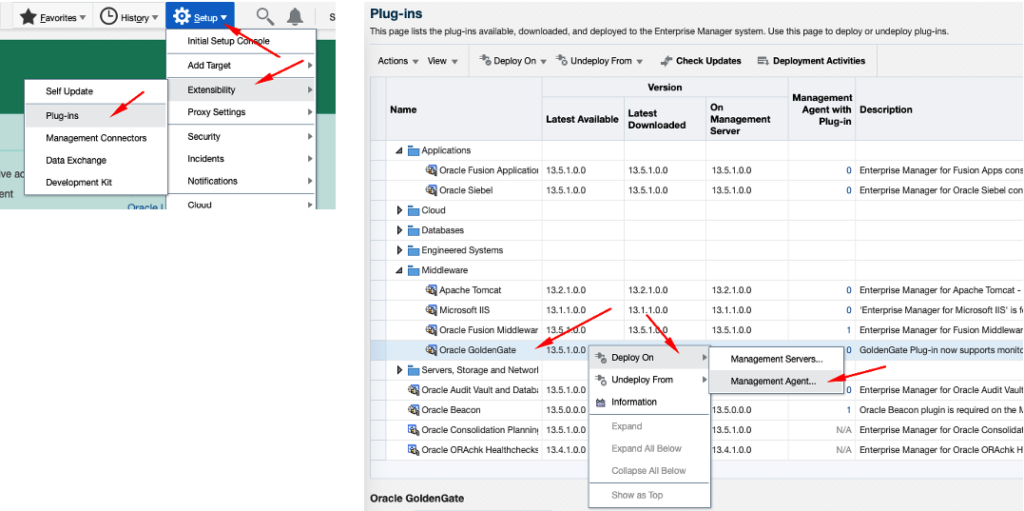Click the Apache Tomcat plug-in icon
Image resolution: width=1024 pixels, height=511 pixels.
[431, 290]
